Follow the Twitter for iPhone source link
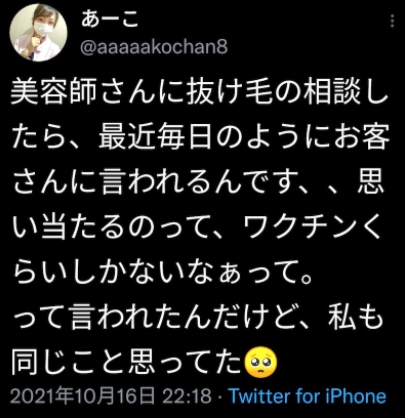Screen dimensions: 405x418 [308, 396]
